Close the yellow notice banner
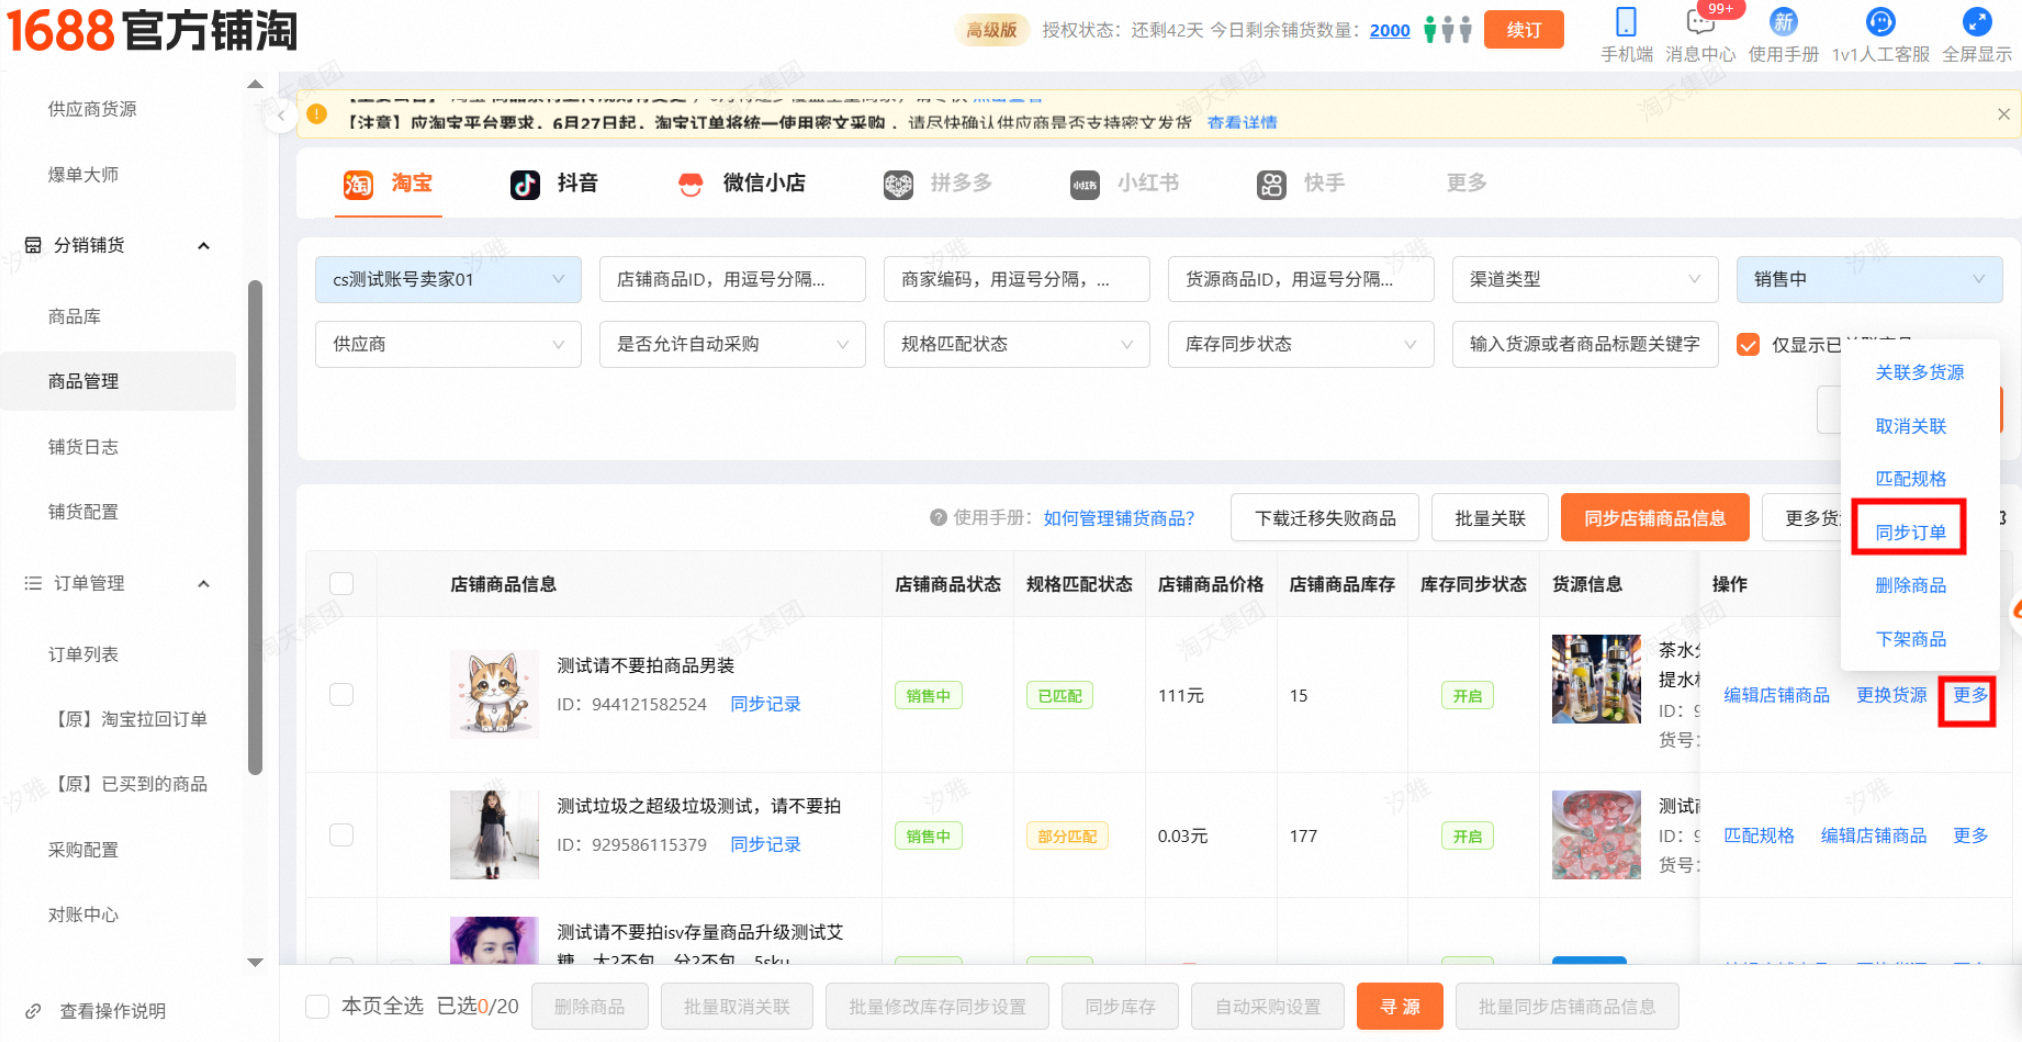This screenshot has width=2022, height=1042. (x=2003, y=114)
